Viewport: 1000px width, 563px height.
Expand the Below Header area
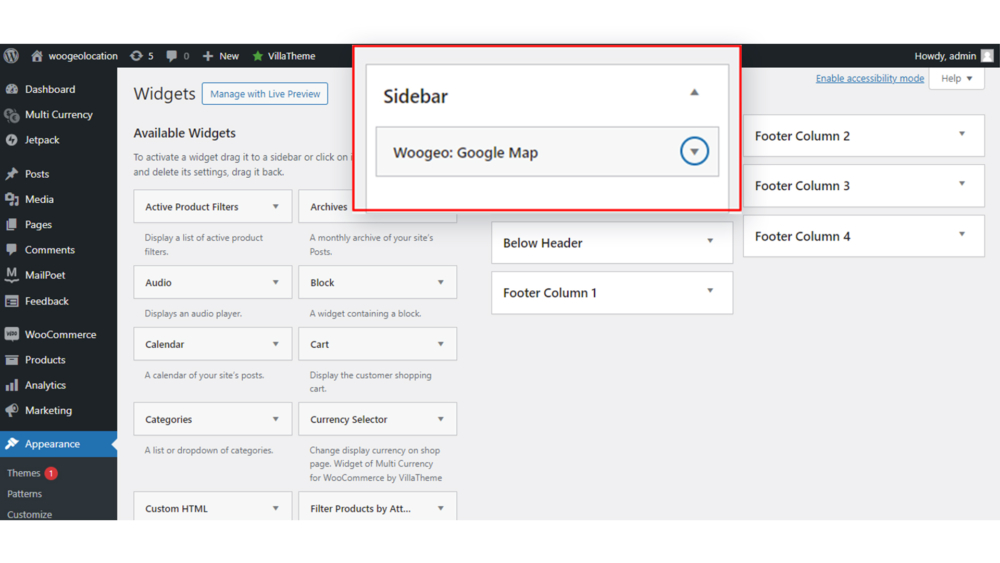pos(710,241)
